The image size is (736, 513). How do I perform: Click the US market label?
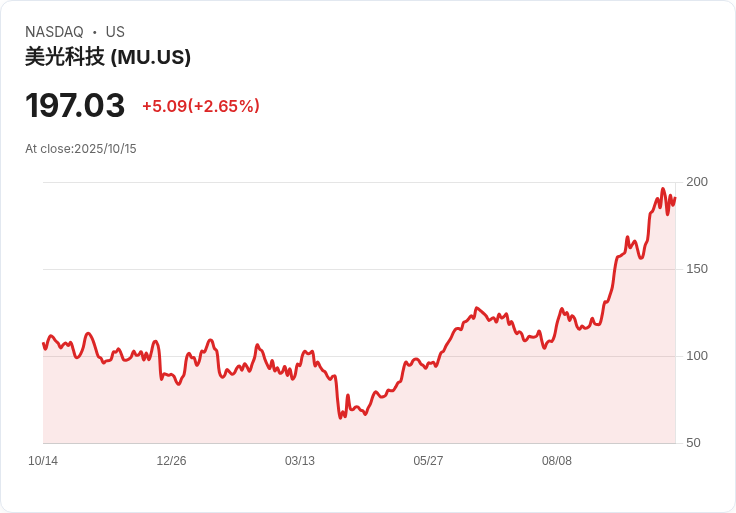click(115, 32)
